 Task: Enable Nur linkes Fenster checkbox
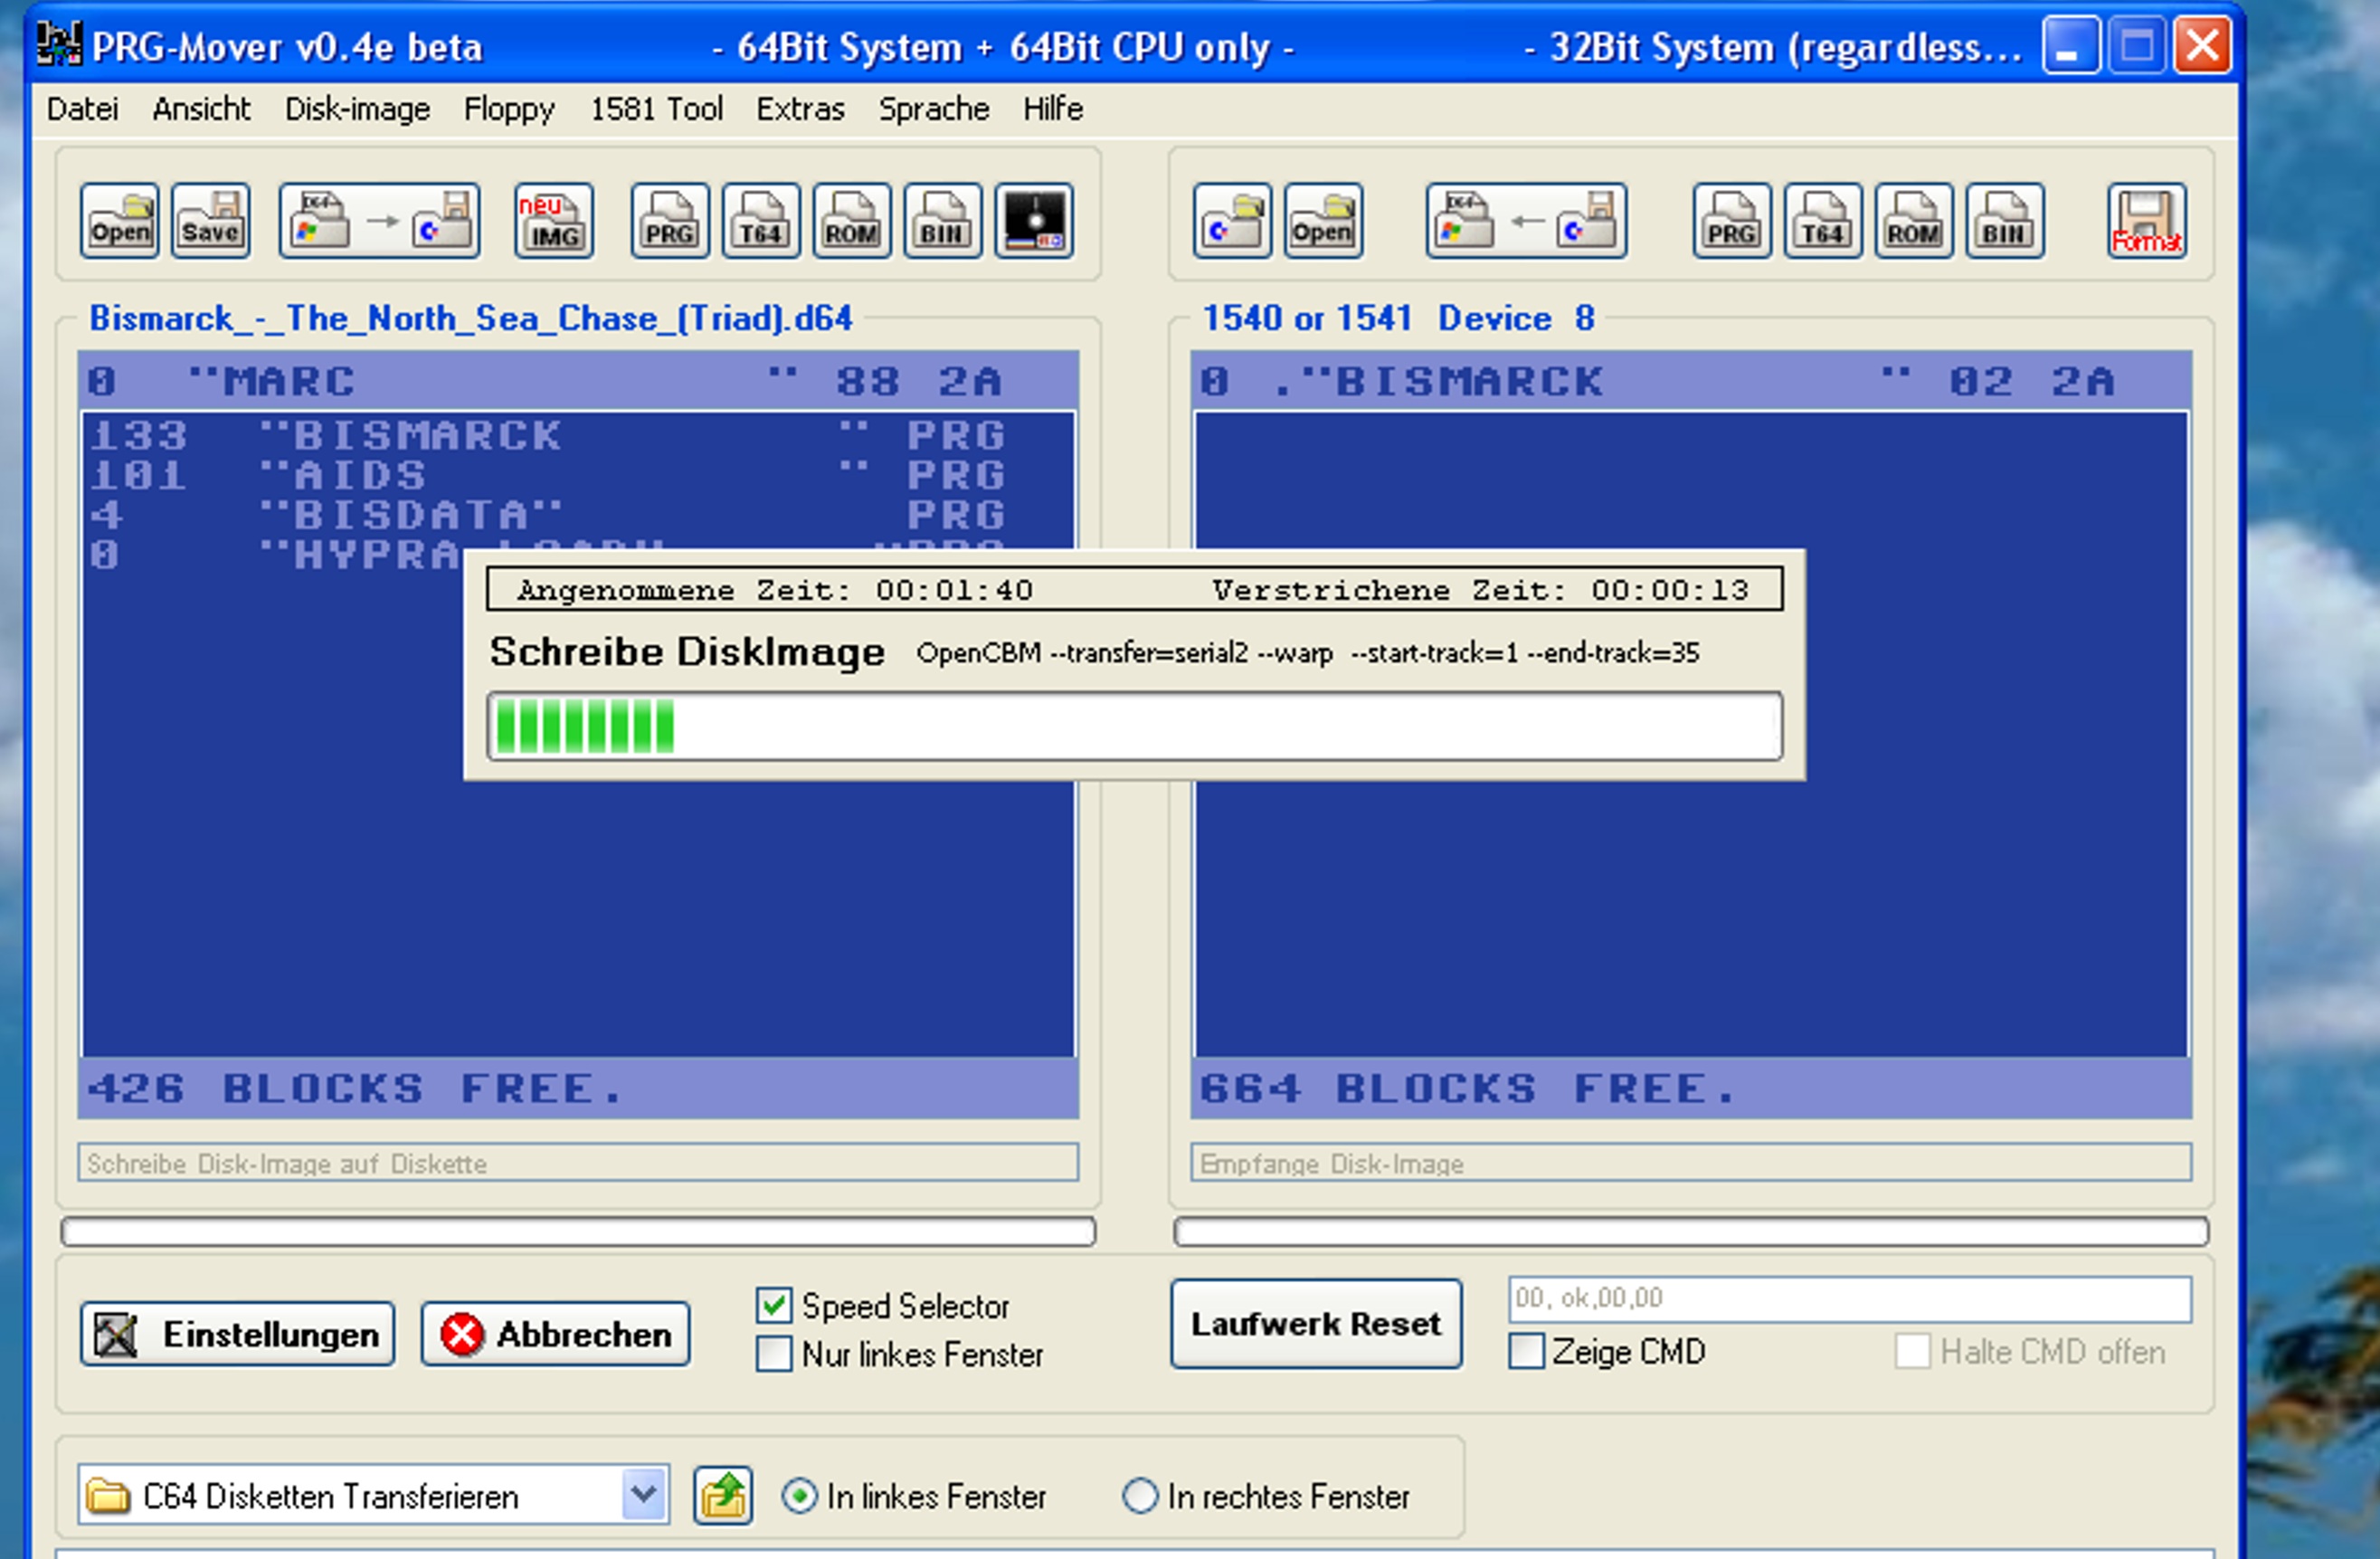point(774,1354)
